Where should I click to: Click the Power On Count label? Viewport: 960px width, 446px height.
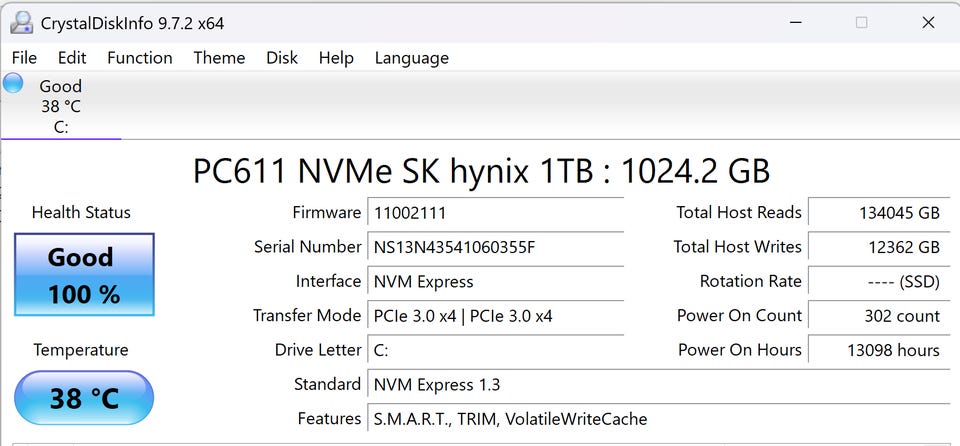(739, 316)
